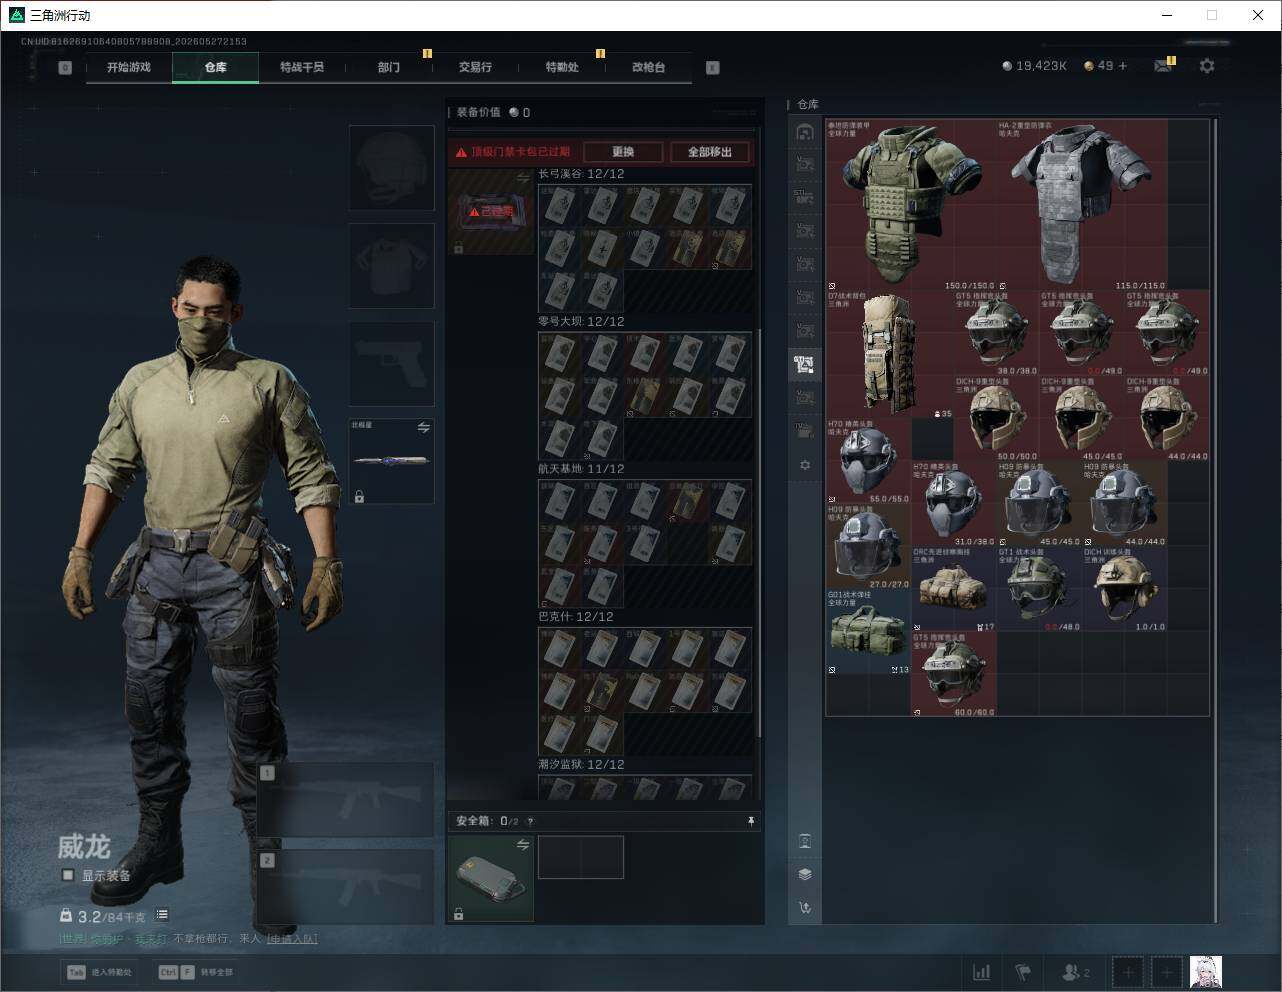Viewport: 1282px width, 992px height.
Task: Open warehouse sidebar settings gear
Action: coord(805,465)
